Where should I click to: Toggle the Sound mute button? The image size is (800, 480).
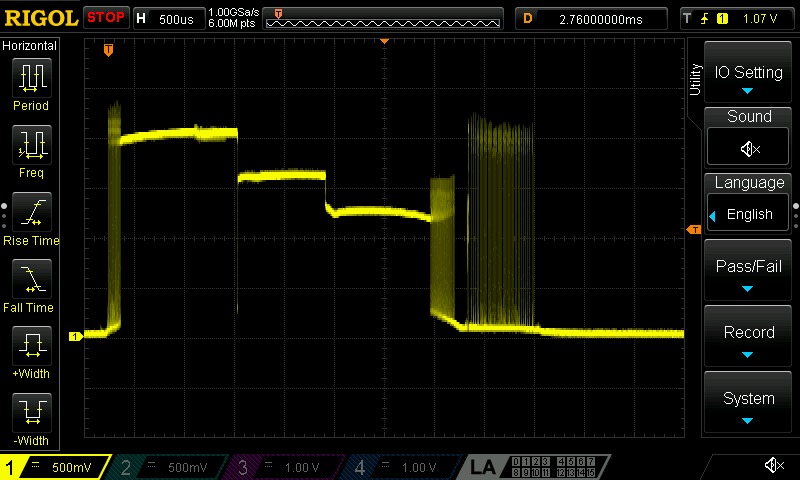click(x=748, y=147)
